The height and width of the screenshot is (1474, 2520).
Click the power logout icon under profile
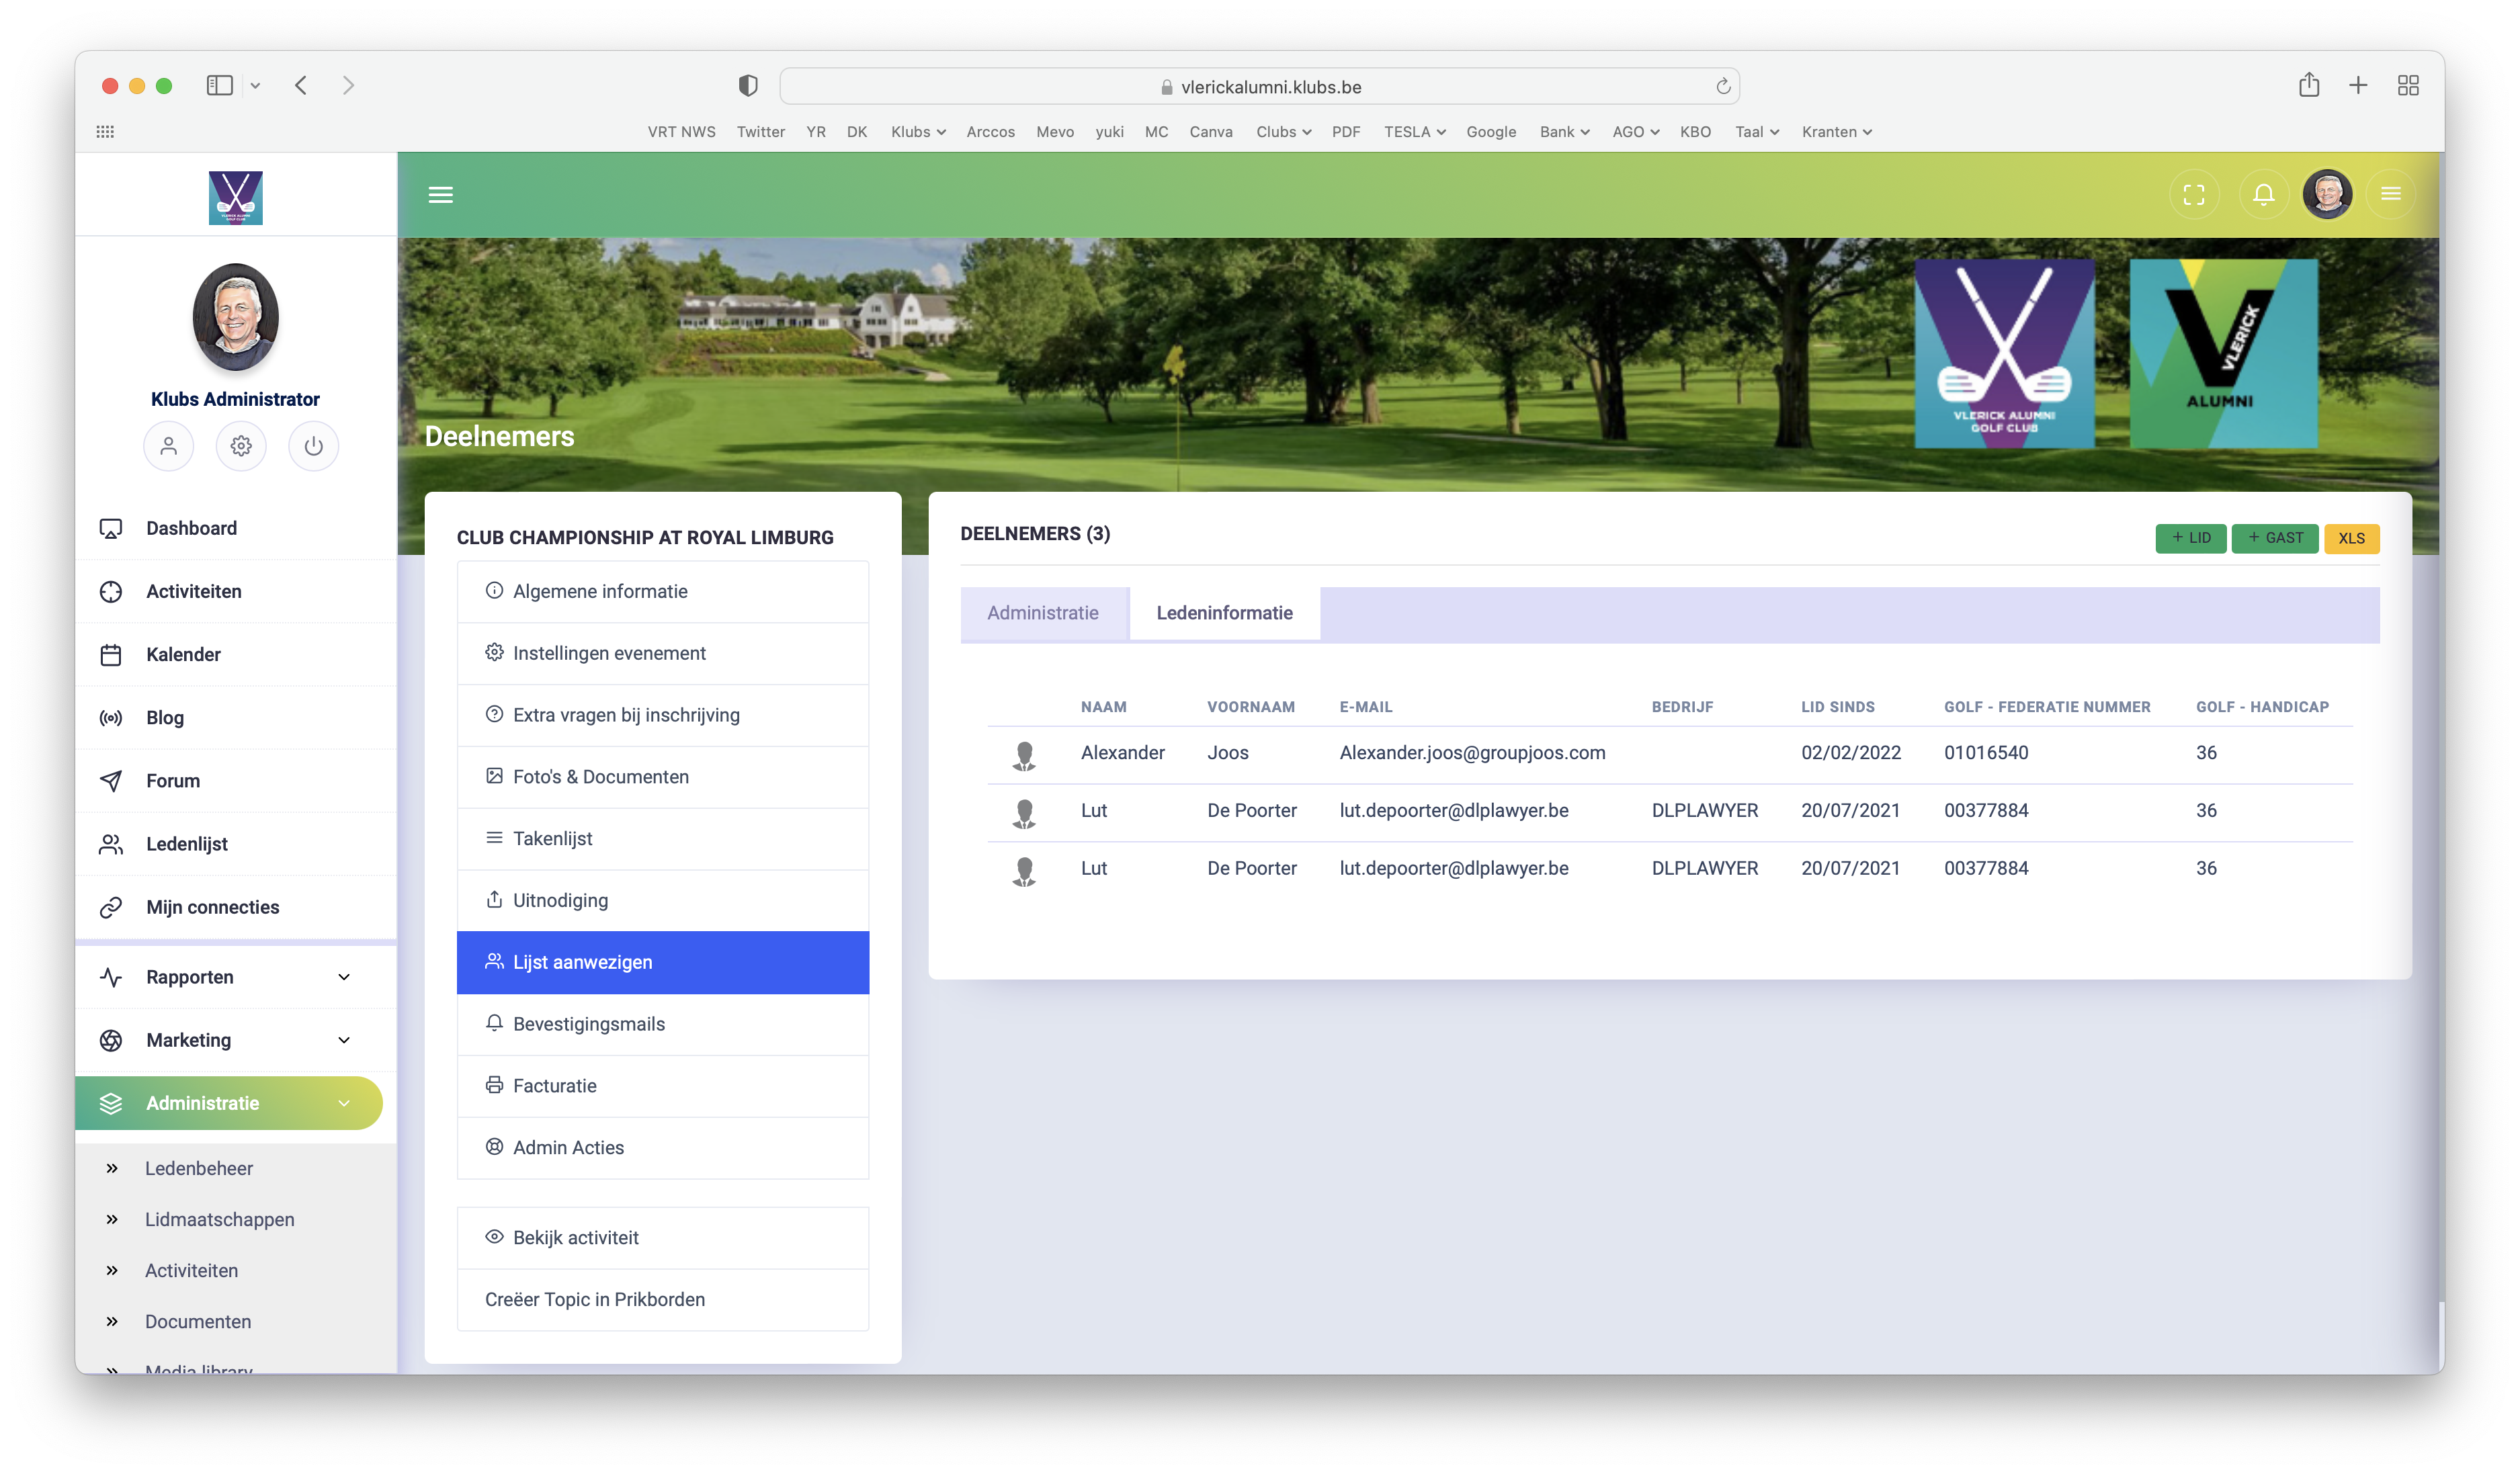[x=313, y=446]
